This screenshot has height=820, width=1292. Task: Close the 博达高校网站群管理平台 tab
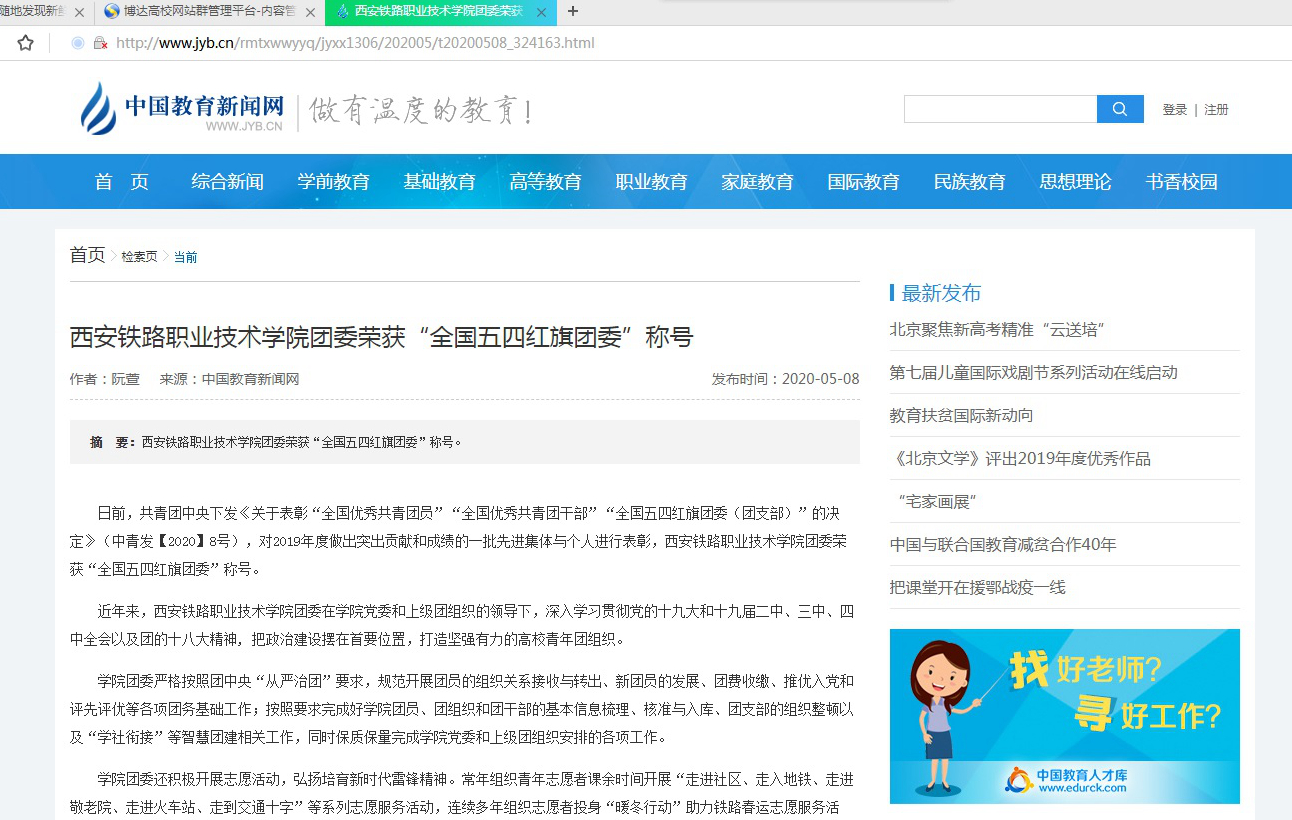(x=310, y=12)
